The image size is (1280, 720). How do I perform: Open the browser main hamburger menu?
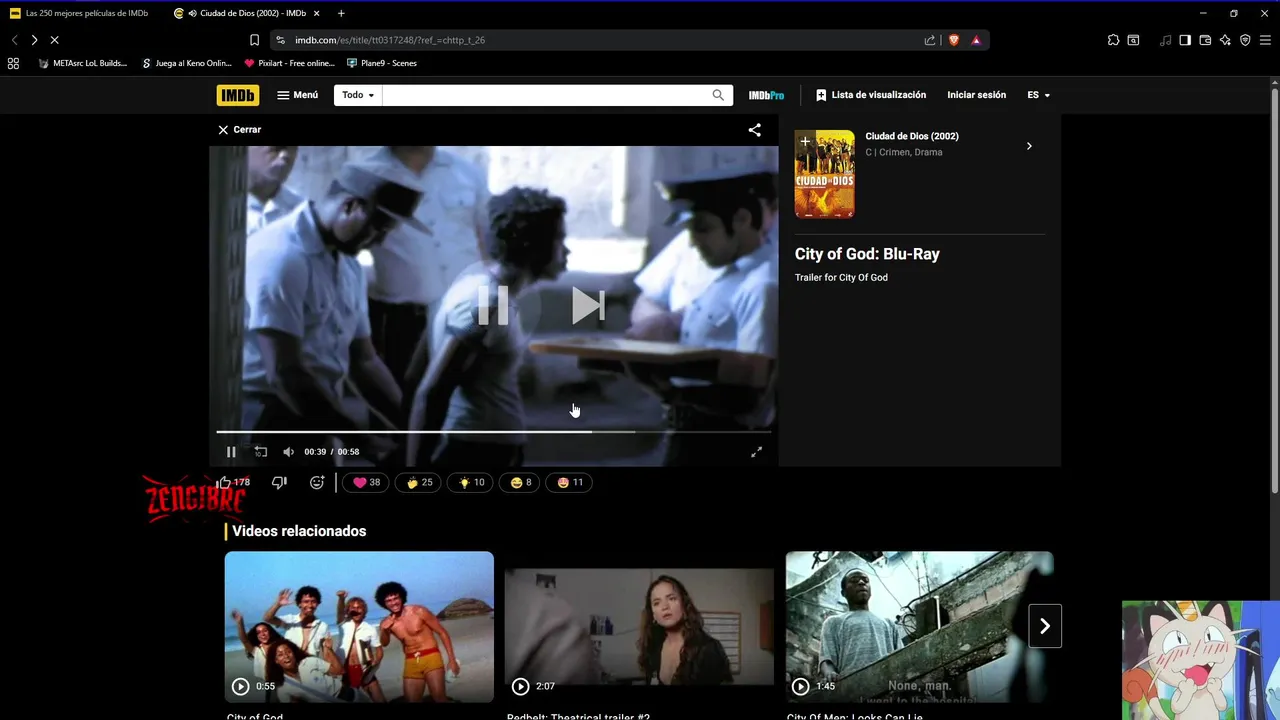click(x=1265, y=40)
